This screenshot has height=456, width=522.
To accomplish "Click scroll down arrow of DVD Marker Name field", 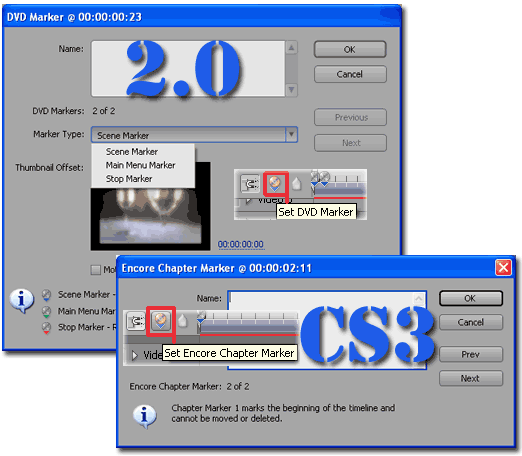I will pyautogui.click(x=291, y=90).
